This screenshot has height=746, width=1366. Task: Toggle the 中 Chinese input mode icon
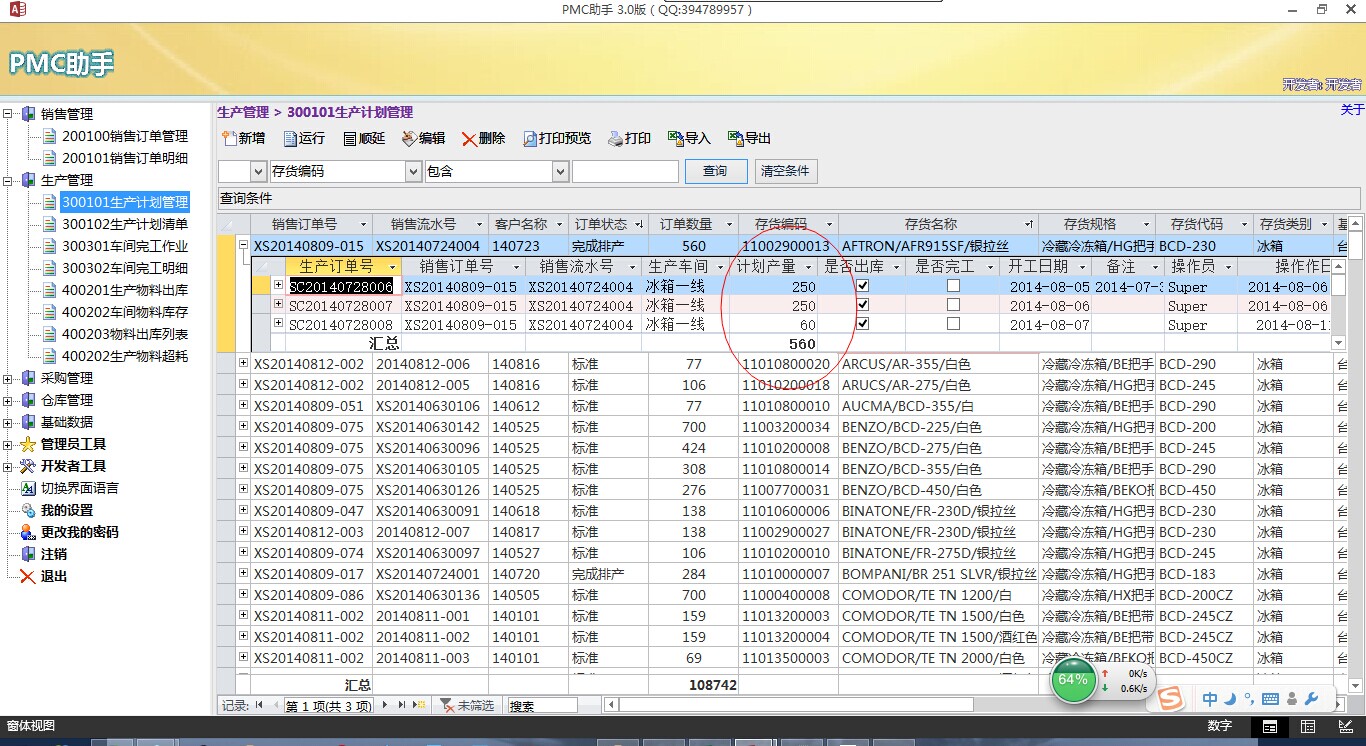(1210, 699)
